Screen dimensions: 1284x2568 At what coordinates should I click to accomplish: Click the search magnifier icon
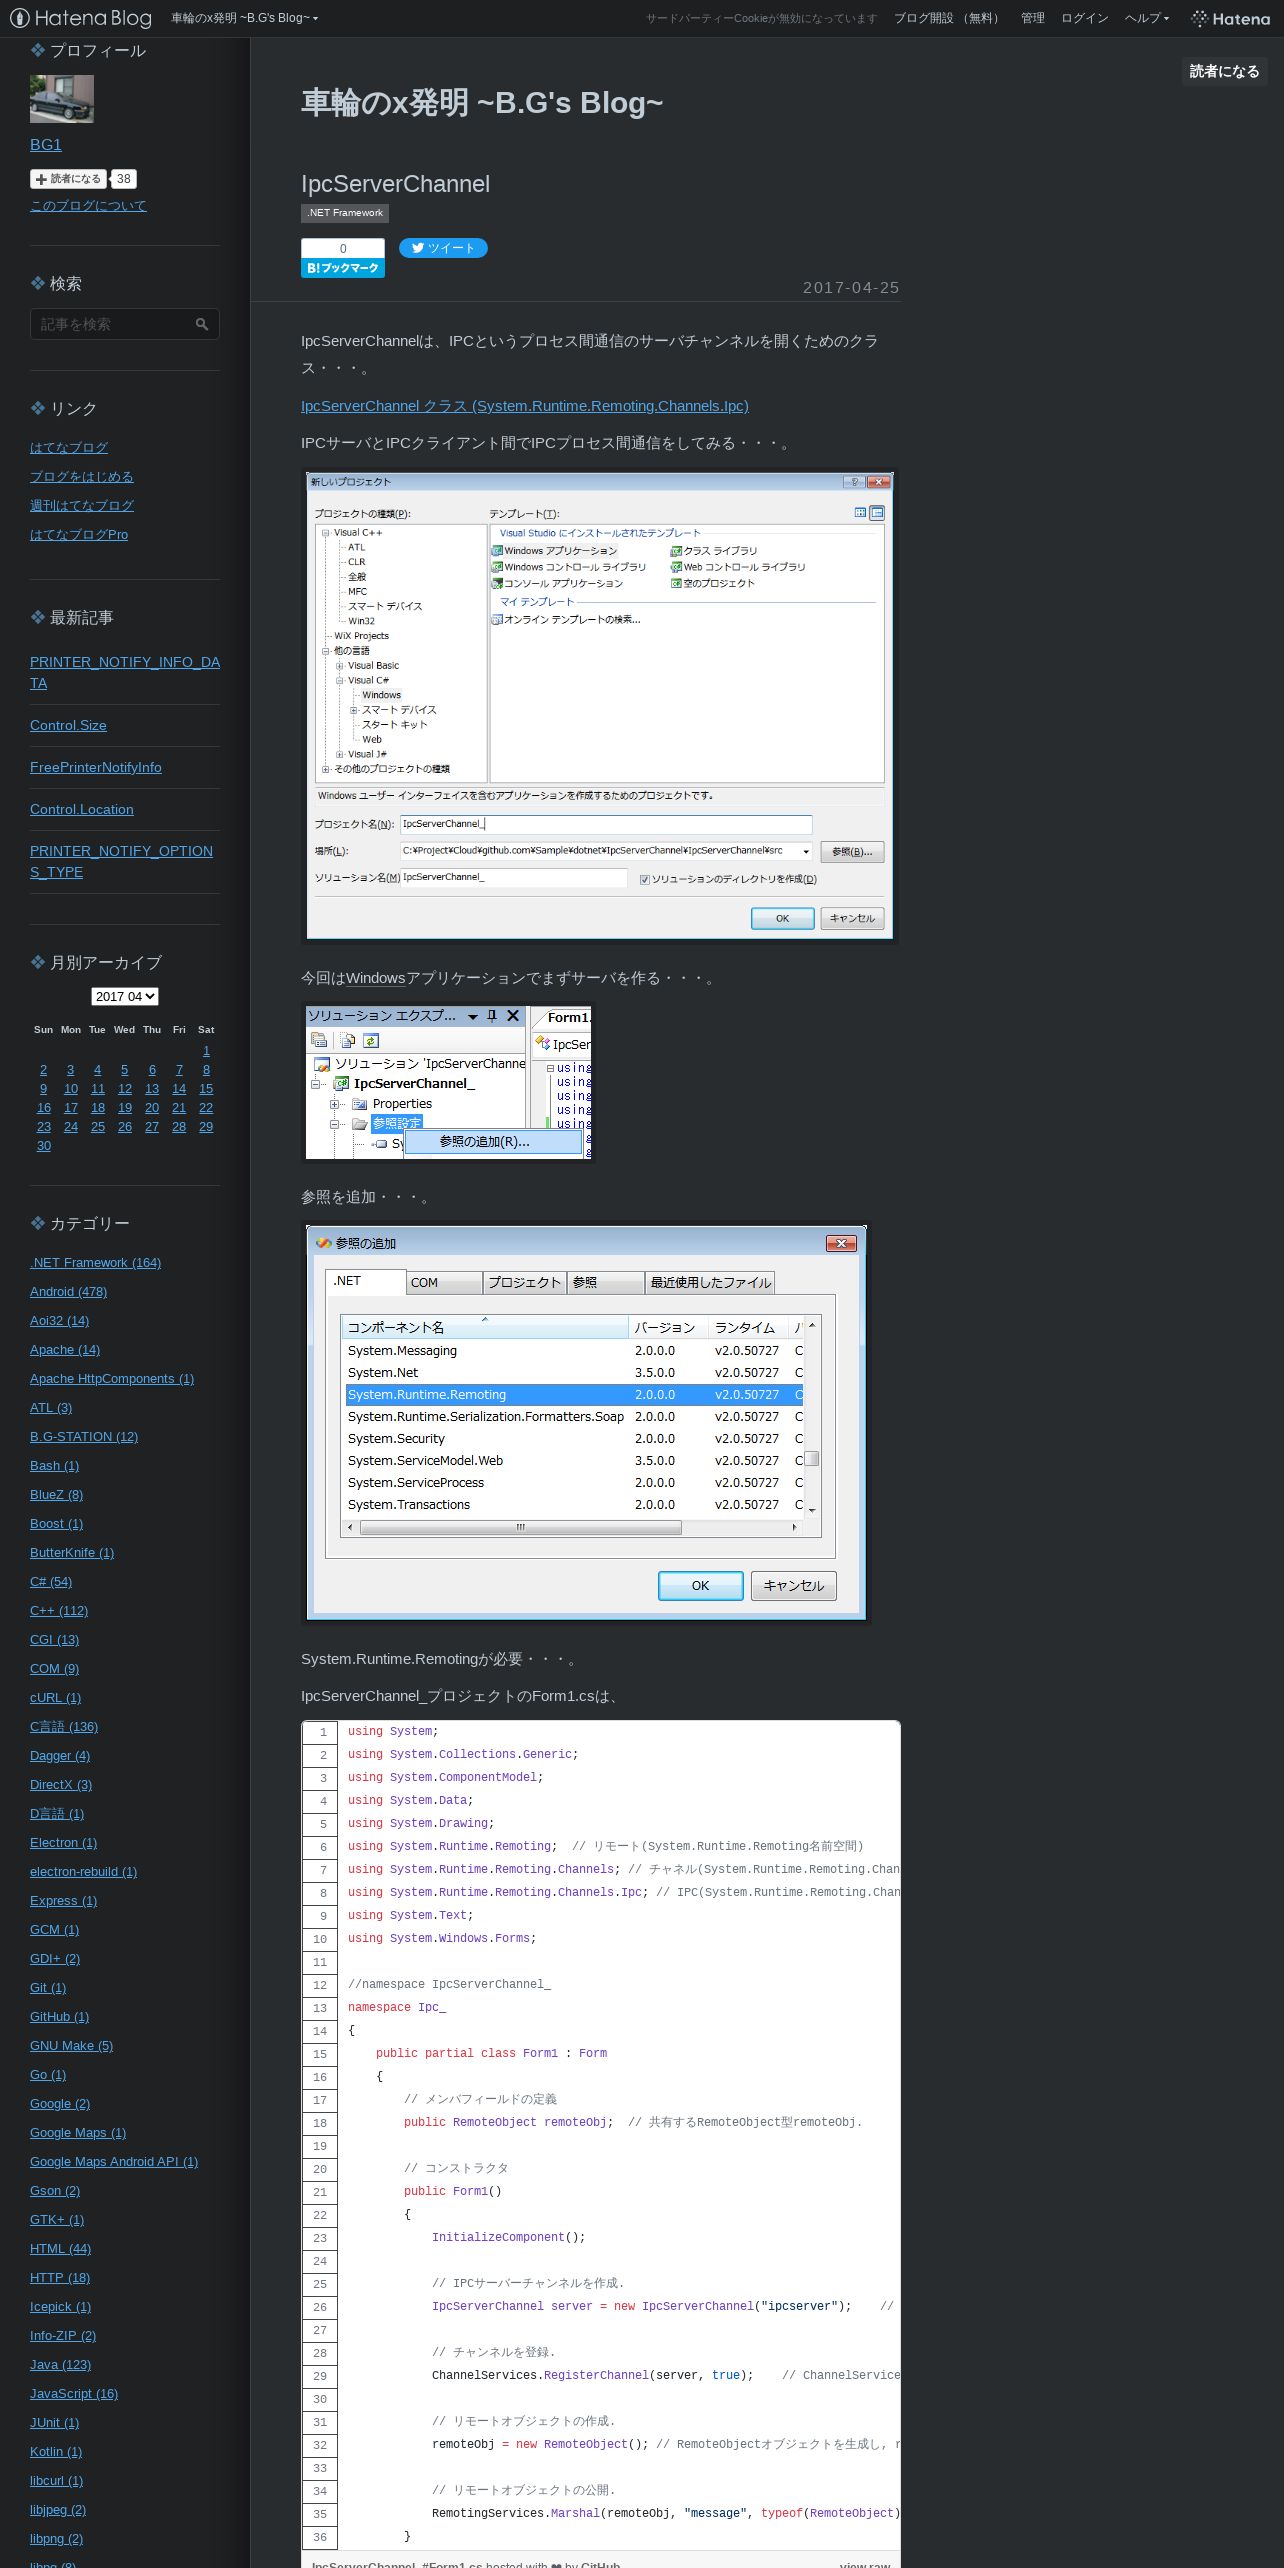(202, 324)
